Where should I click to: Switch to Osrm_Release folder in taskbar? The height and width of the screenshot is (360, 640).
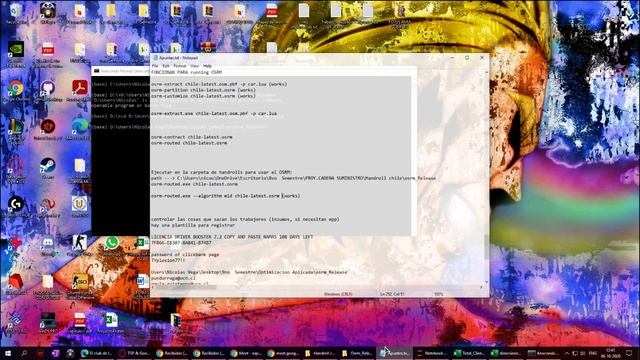pyautogui.click(x=357, y=353)
